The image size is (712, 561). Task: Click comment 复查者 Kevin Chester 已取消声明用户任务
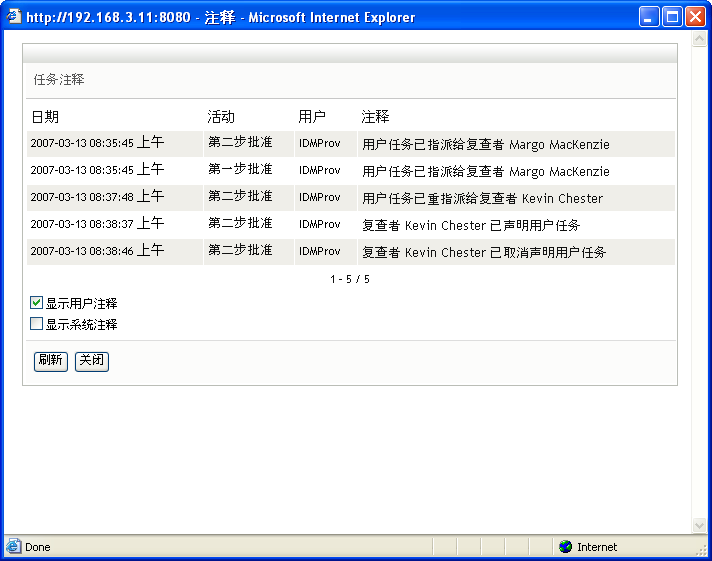coord(484,252)
